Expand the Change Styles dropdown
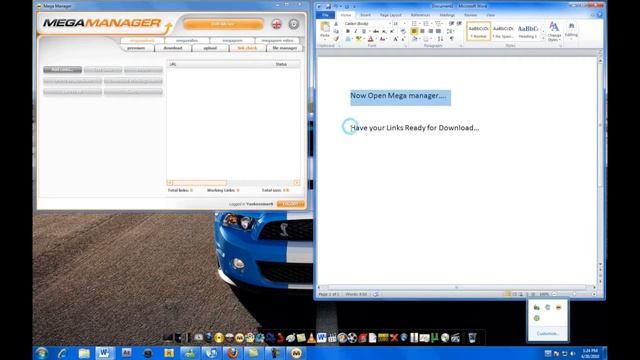This screenshot has width=640, height=360. pyautogui.click(x=554, y=31)
